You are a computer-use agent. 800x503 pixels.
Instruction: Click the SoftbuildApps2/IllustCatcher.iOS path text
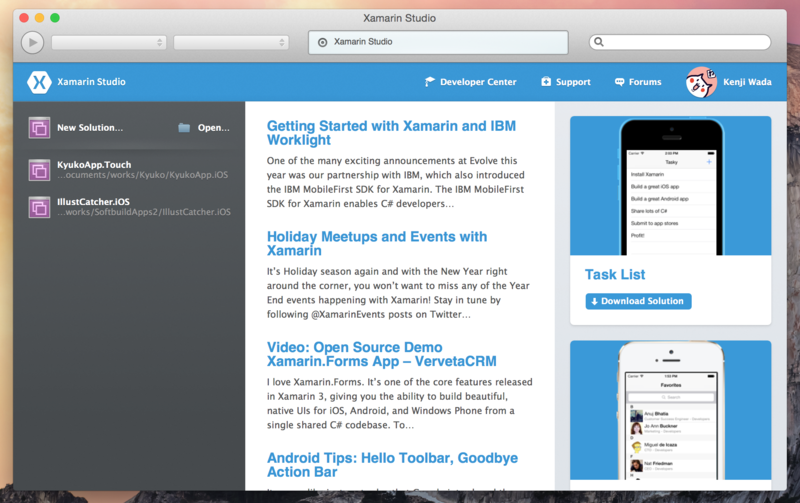click(144, 212)
